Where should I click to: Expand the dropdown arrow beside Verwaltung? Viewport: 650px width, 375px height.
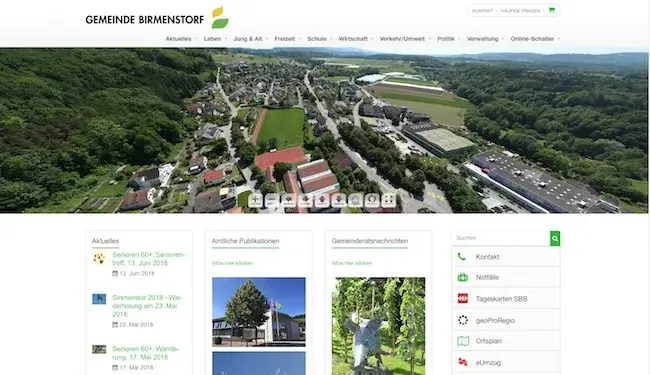pyautogui.click(x=503, y=39)
